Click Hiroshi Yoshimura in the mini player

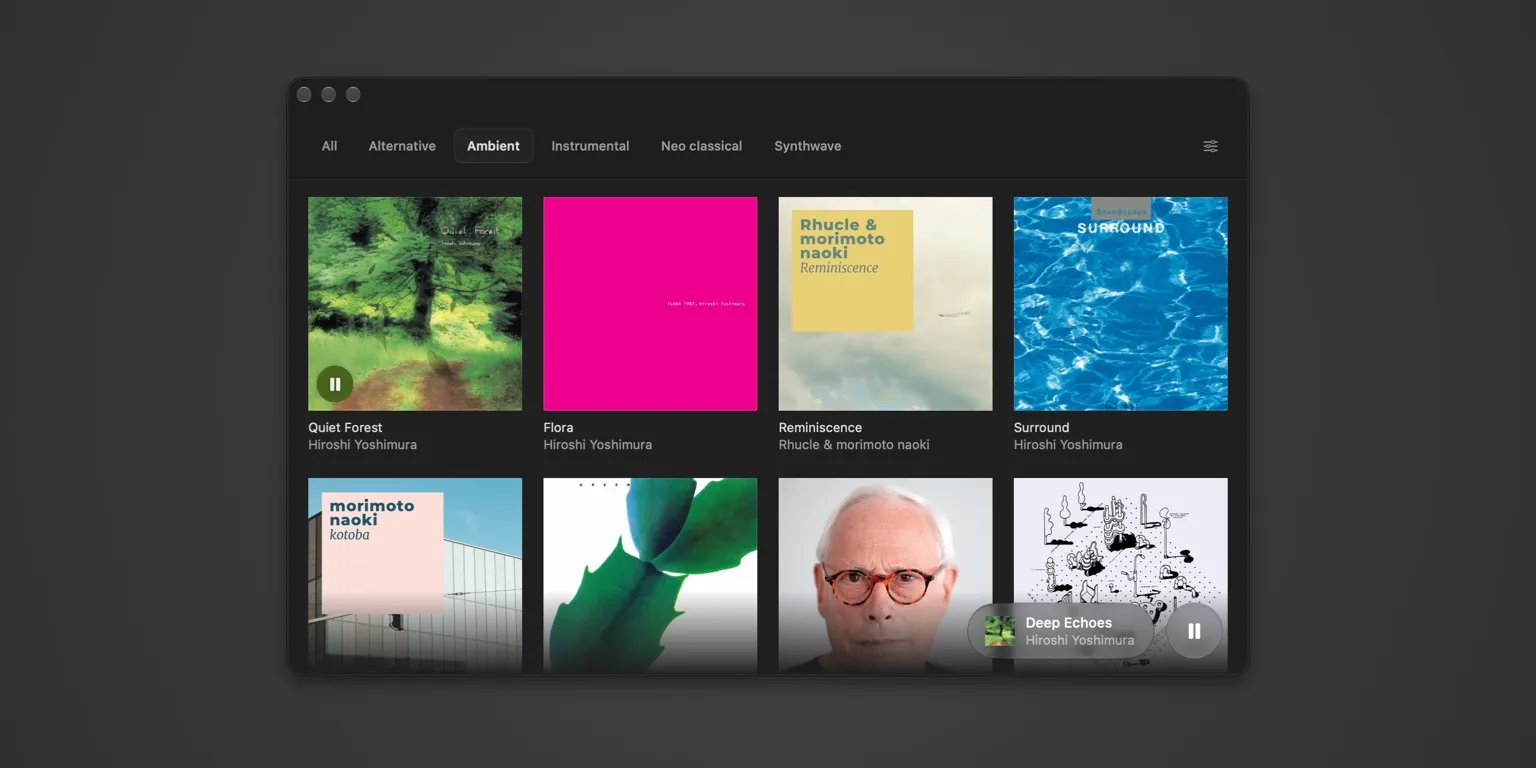coord(1079,640)
